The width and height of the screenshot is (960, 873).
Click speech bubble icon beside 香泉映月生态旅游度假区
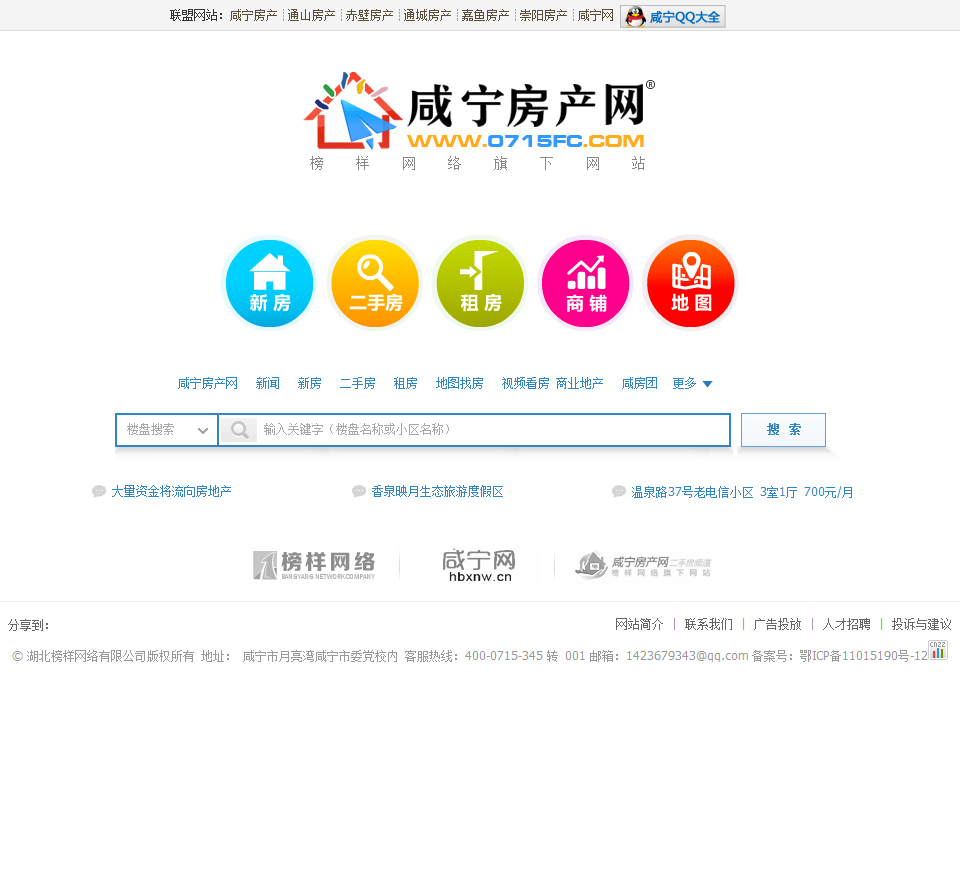tap(359, 491)
